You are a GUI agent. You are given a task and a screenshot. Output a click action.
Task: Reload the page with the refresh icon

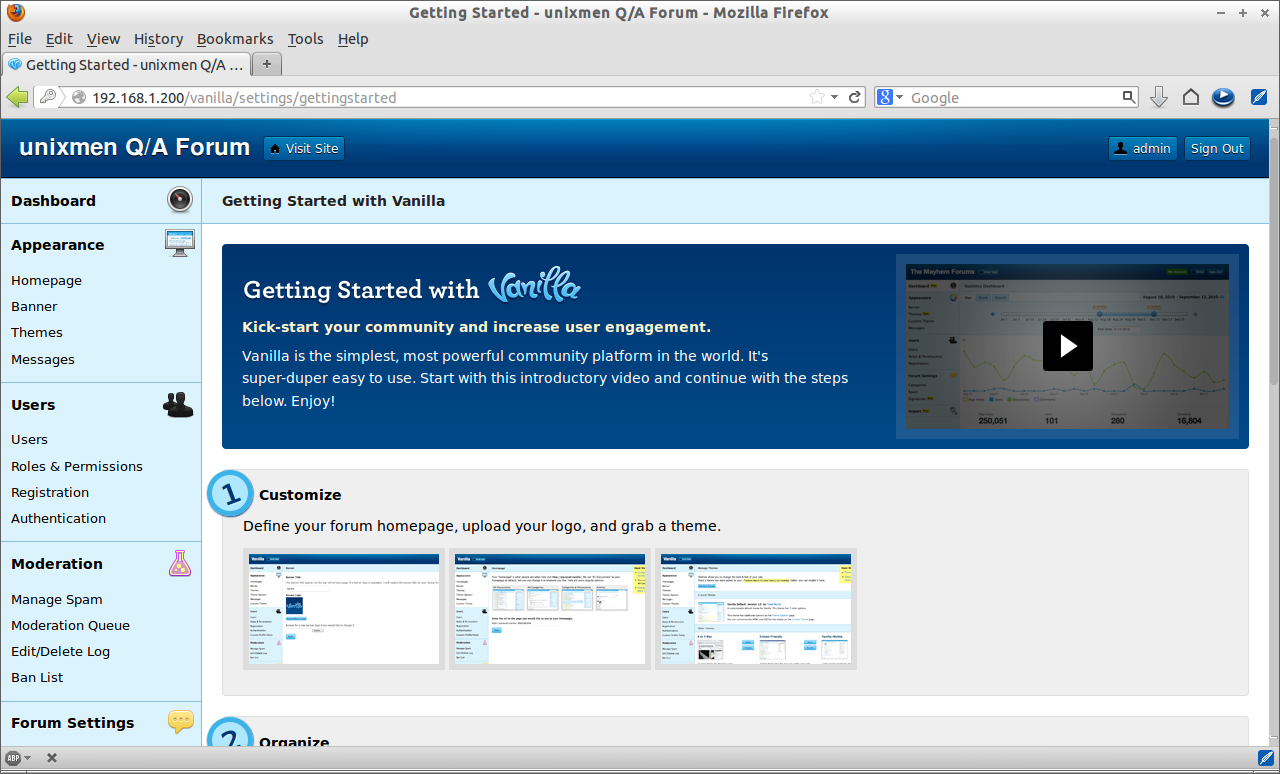point(855,97)
